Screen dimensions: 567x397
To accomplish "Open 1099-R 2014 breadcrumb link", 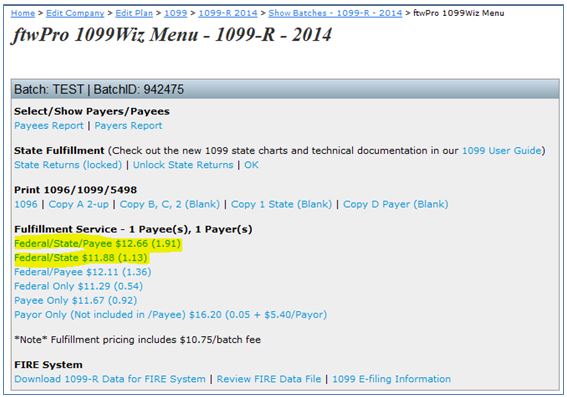I will tap(228, 13).
